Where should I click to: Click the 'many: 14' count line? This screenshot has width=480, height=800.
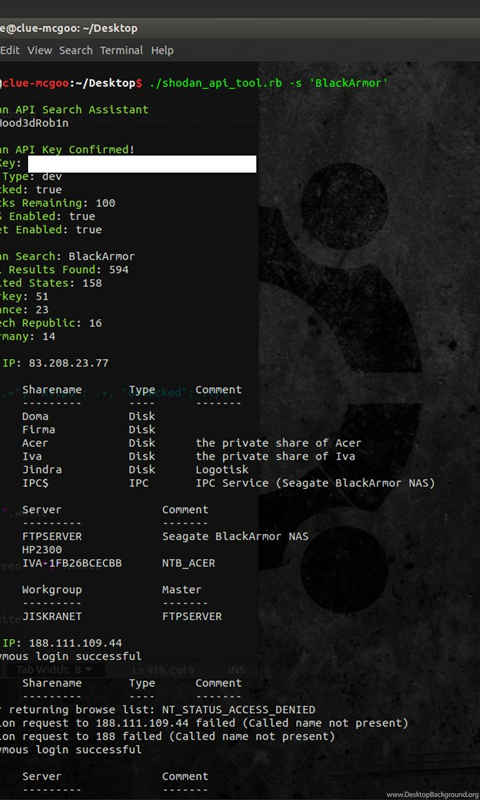[28, 336]
